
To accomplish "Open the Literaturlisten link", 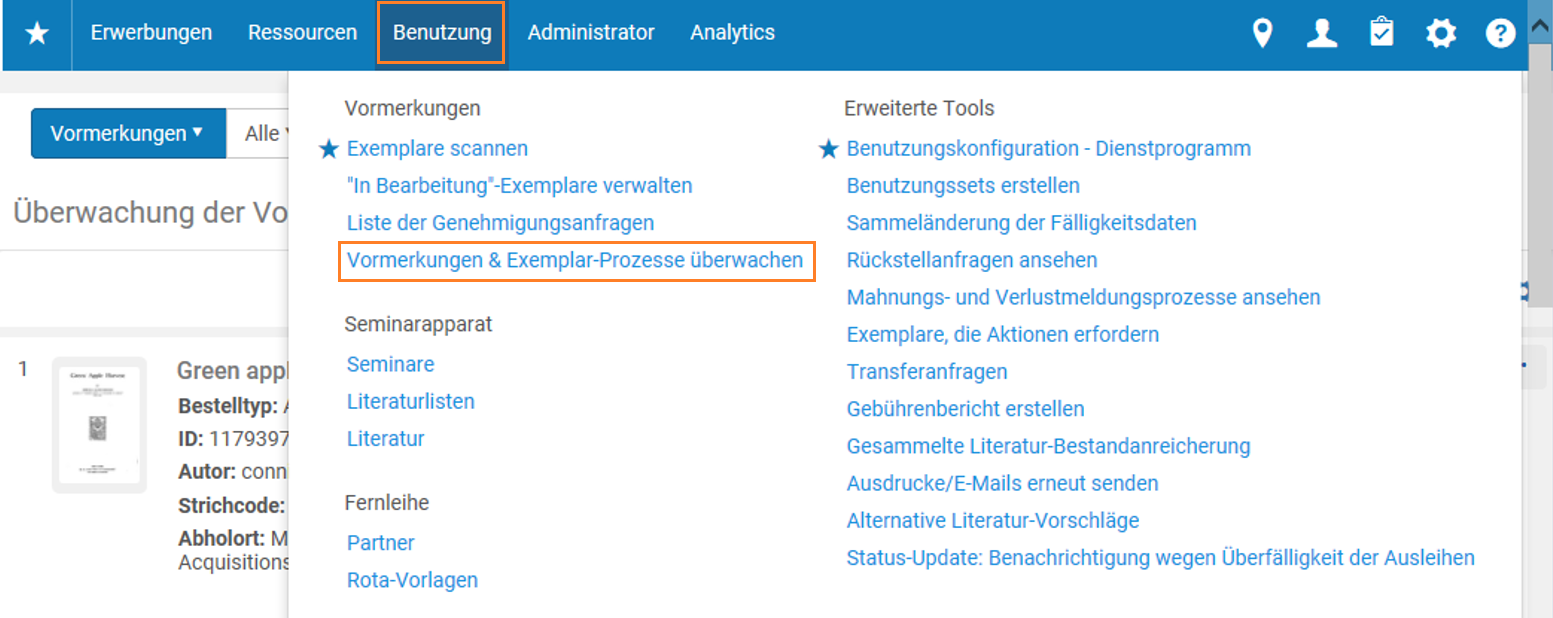I will coord(410,401).
